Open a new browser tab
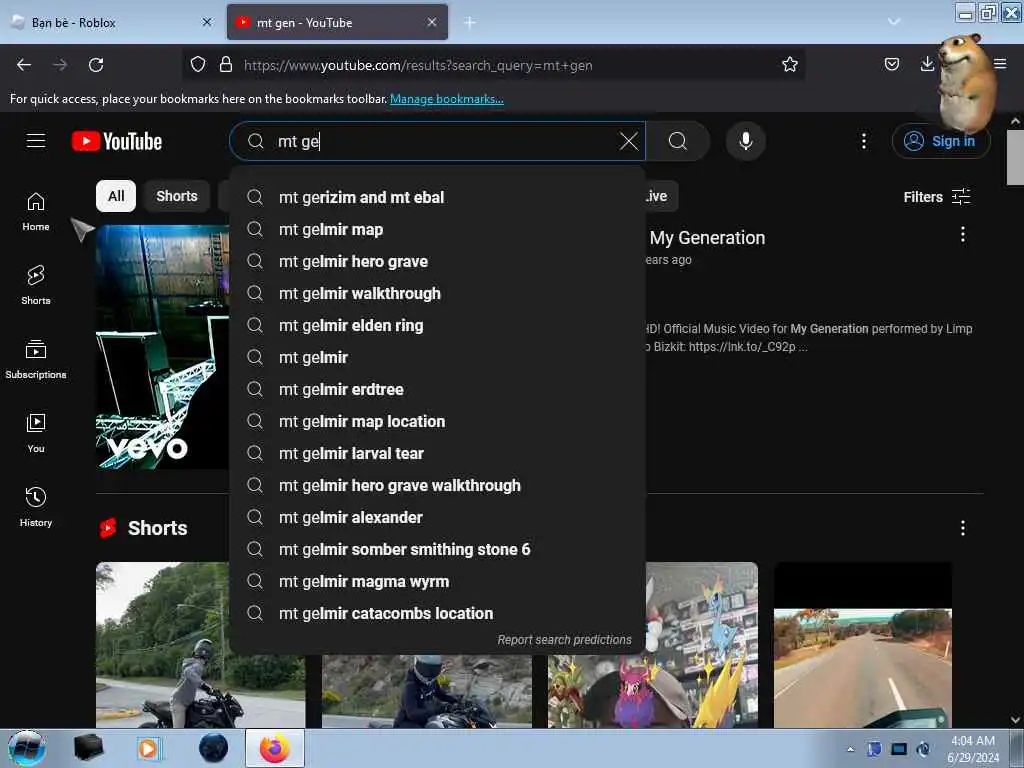The height and width of the screenshot is (768, 1024). (x=470, y=22)
